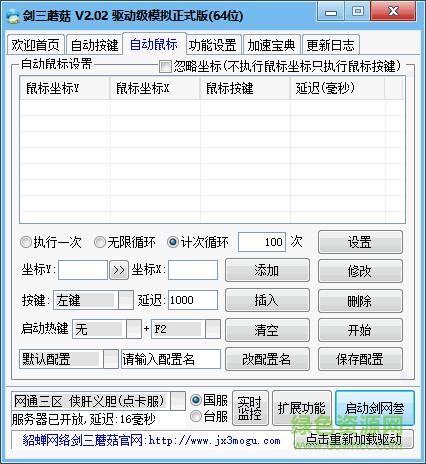Viewport: 426px width, 464px height.
Task: Click the 修改 button
Action: click(360, 271)
